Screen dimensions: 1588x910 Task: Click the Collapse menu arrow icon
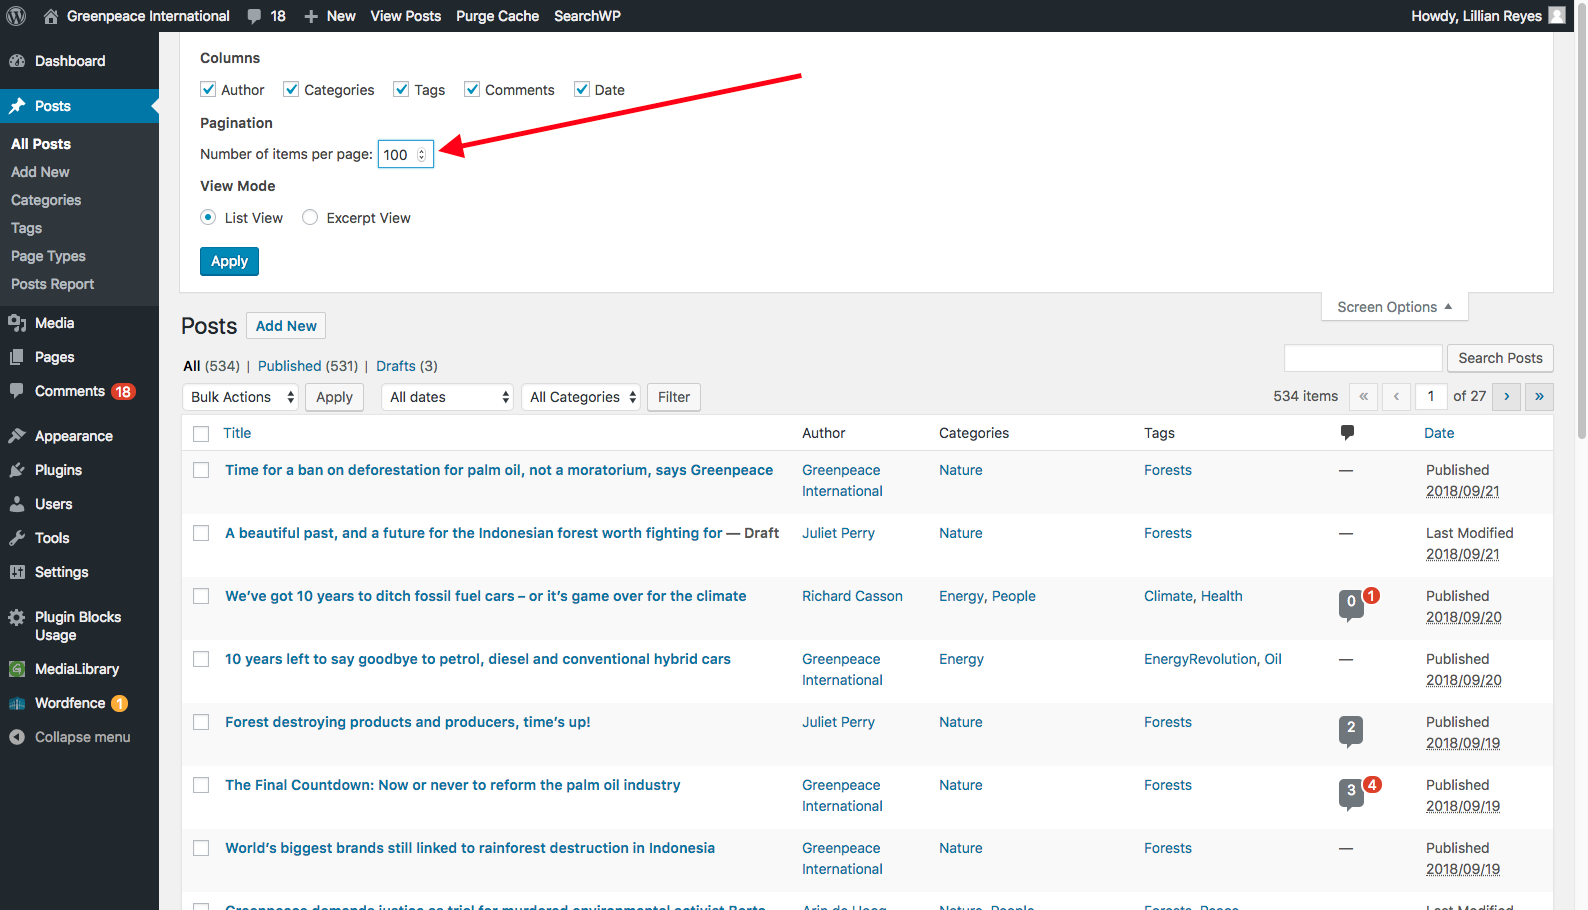point(17,737)
